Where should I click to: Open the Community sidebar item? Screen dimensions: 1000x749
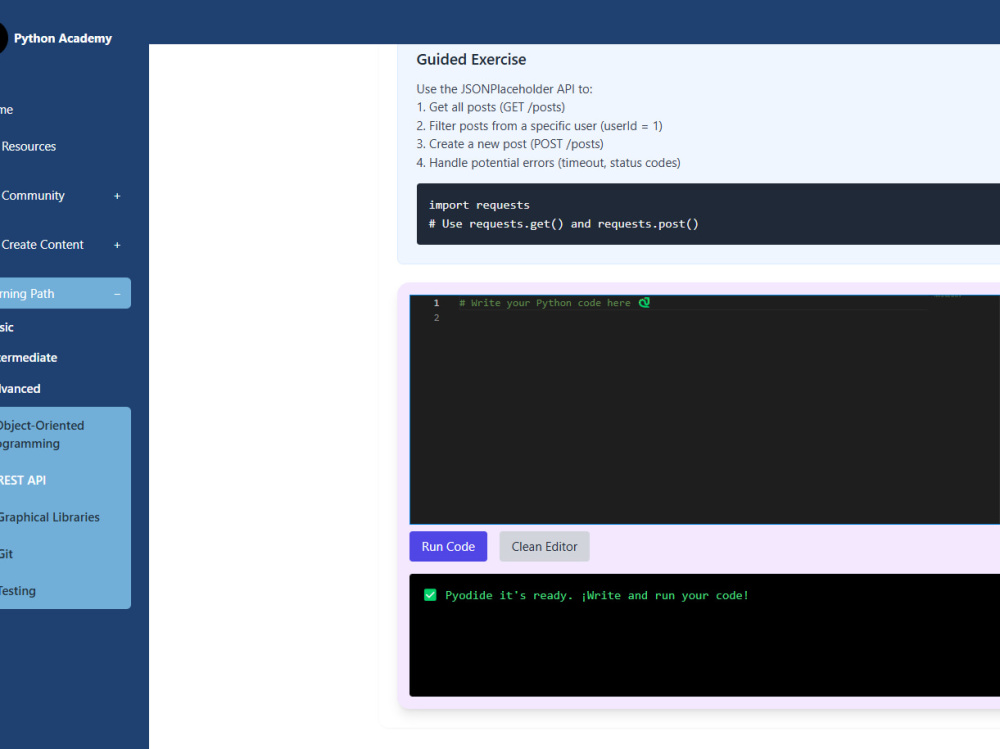33,196
